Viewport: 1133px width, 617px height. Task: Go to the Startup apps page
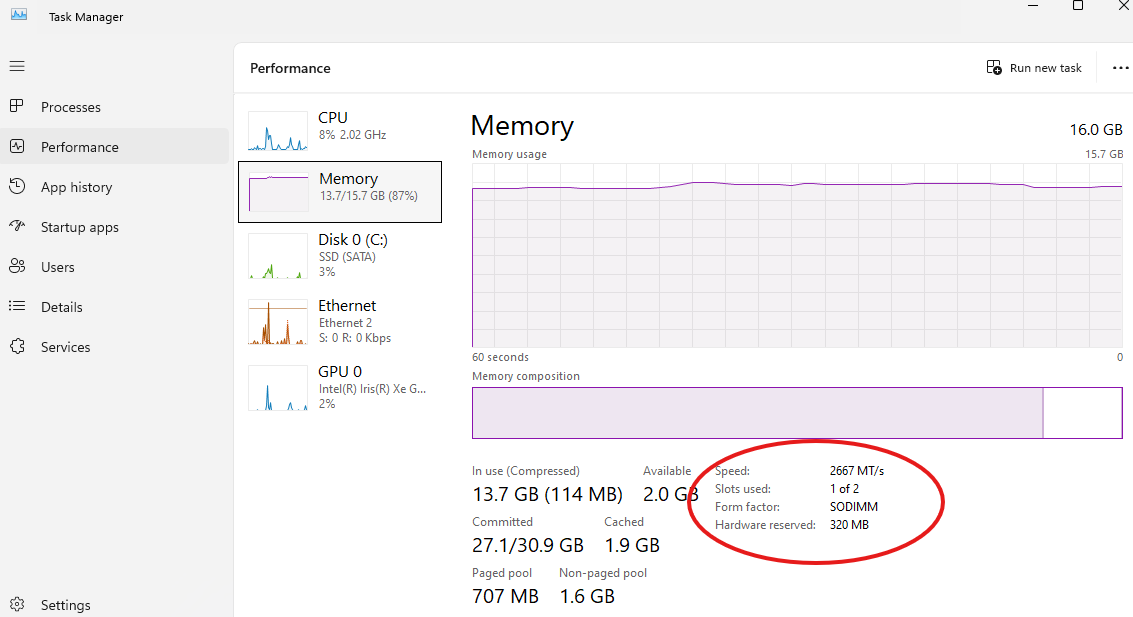click(x=79, y=227)
